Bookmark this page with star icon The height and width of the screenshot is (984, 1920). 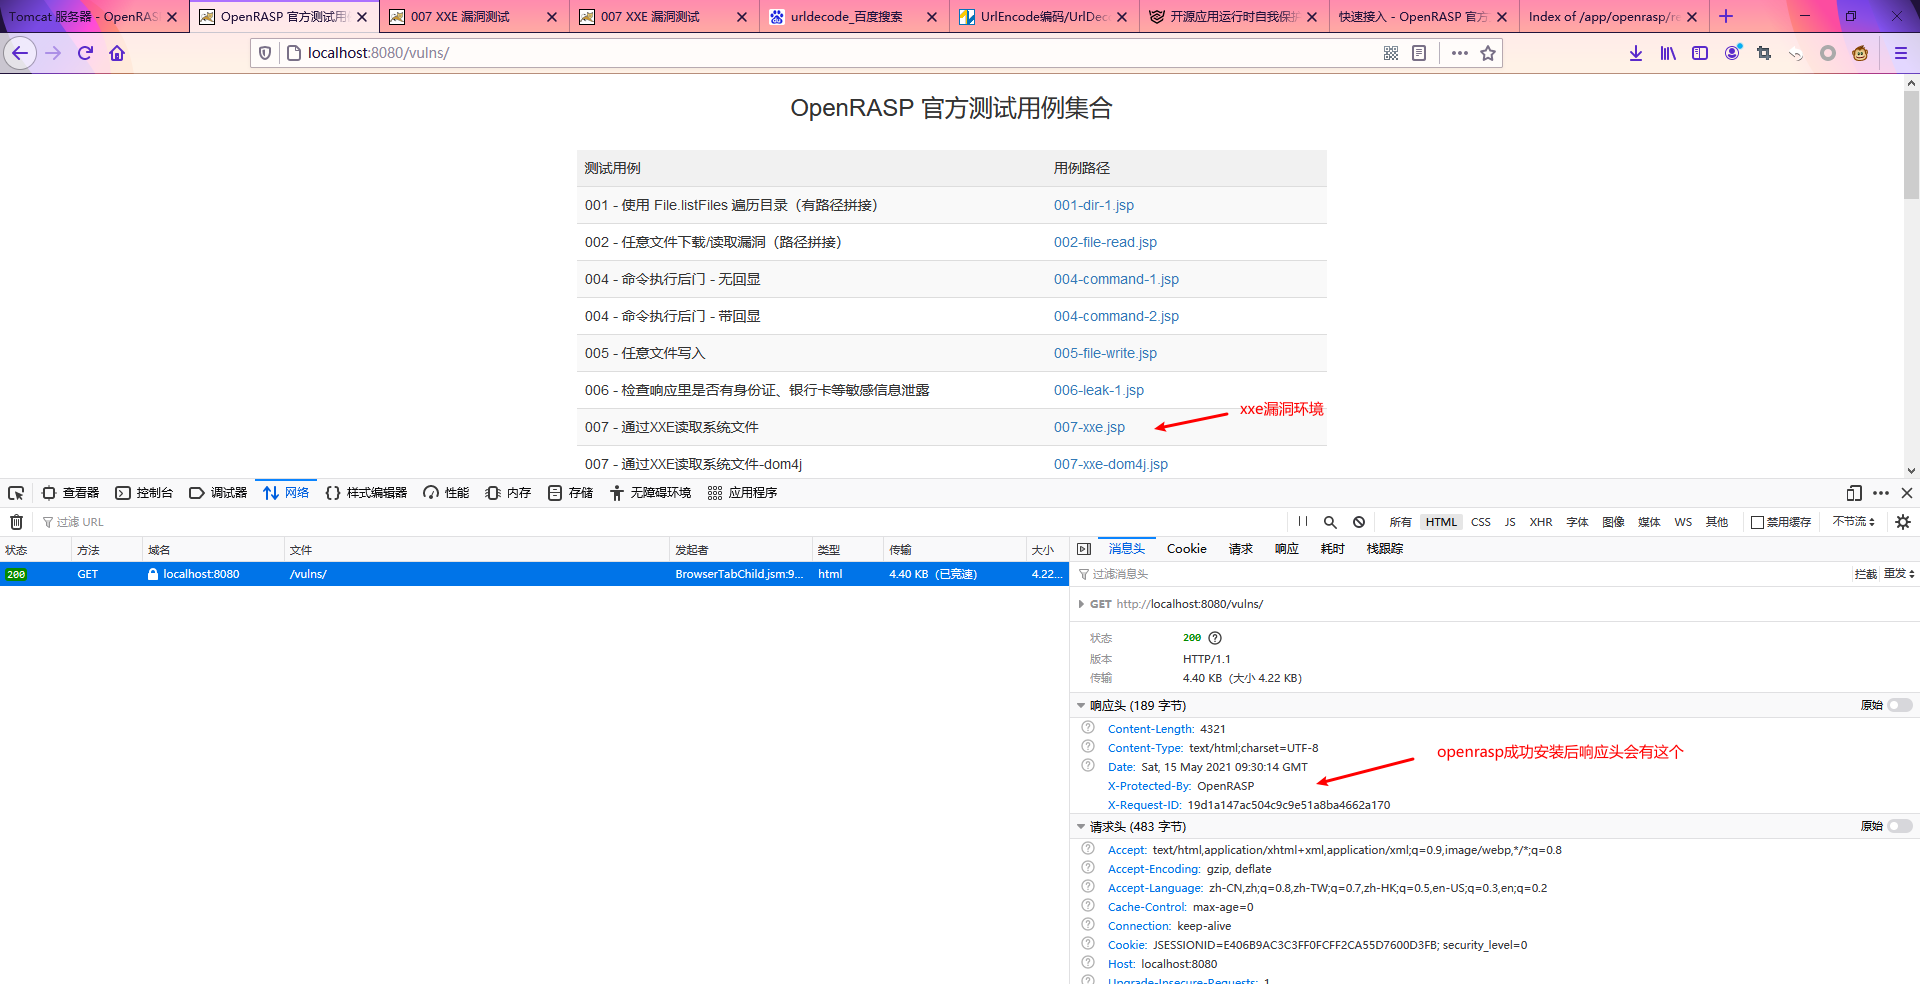[1488, 53]
